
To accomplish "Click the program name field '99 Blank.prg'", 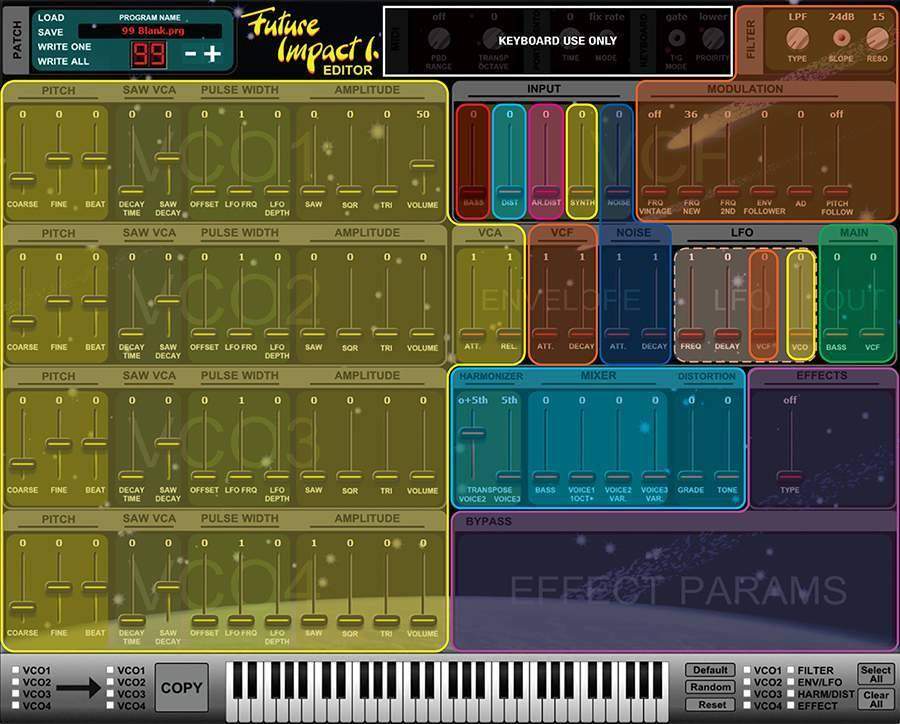I will pos(150,30).
